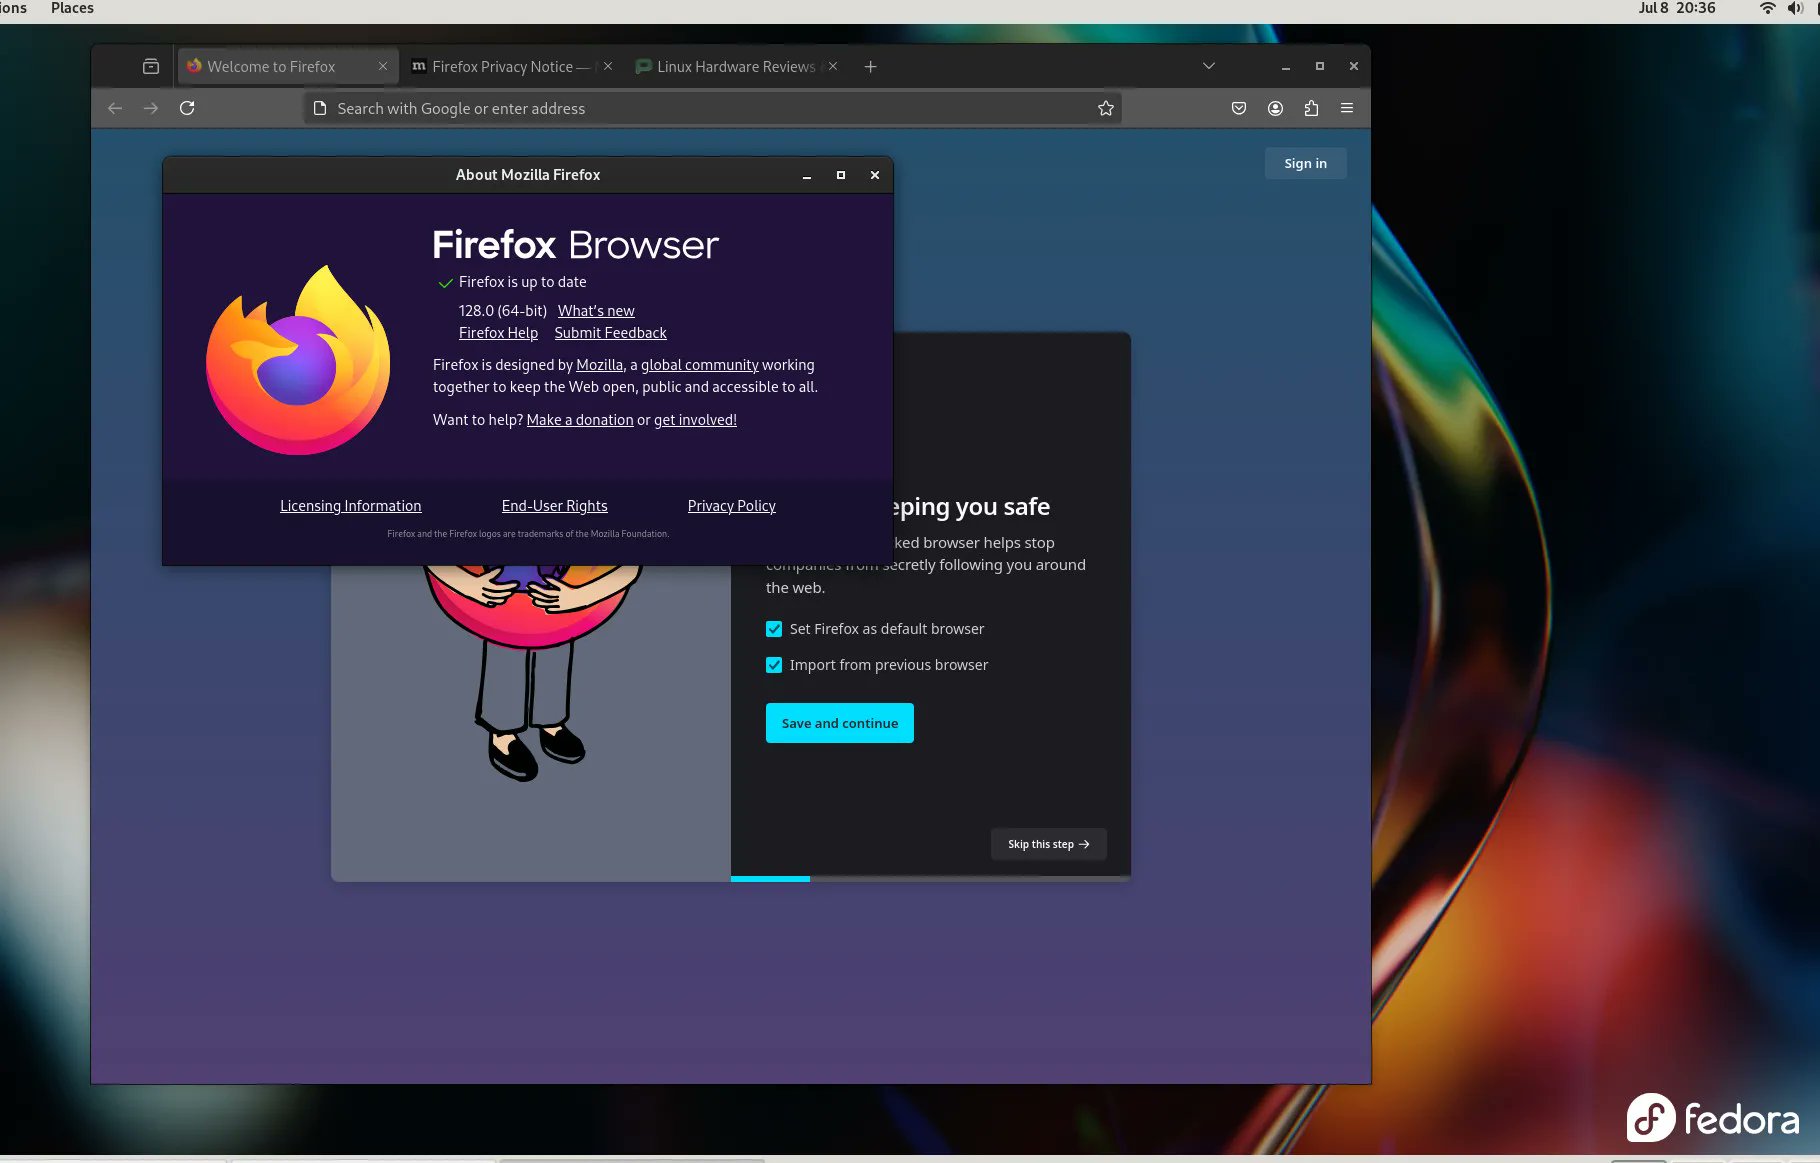The height and width of the screenshot is (1163, 1820).
Task: Click the address bar search field
Action: tap(700, 108)
